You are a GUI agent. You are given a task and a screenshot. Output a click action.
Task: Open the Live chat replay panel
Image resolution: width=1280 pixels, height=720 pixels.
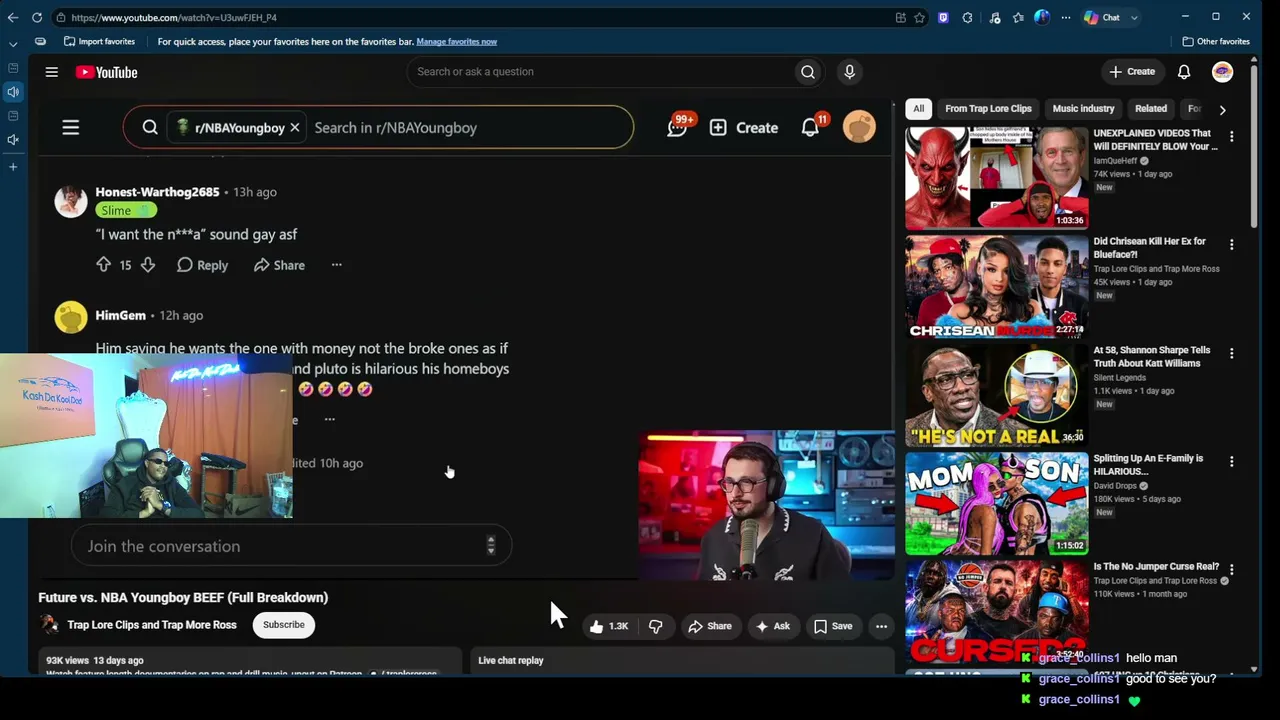(x=683, y=660)
